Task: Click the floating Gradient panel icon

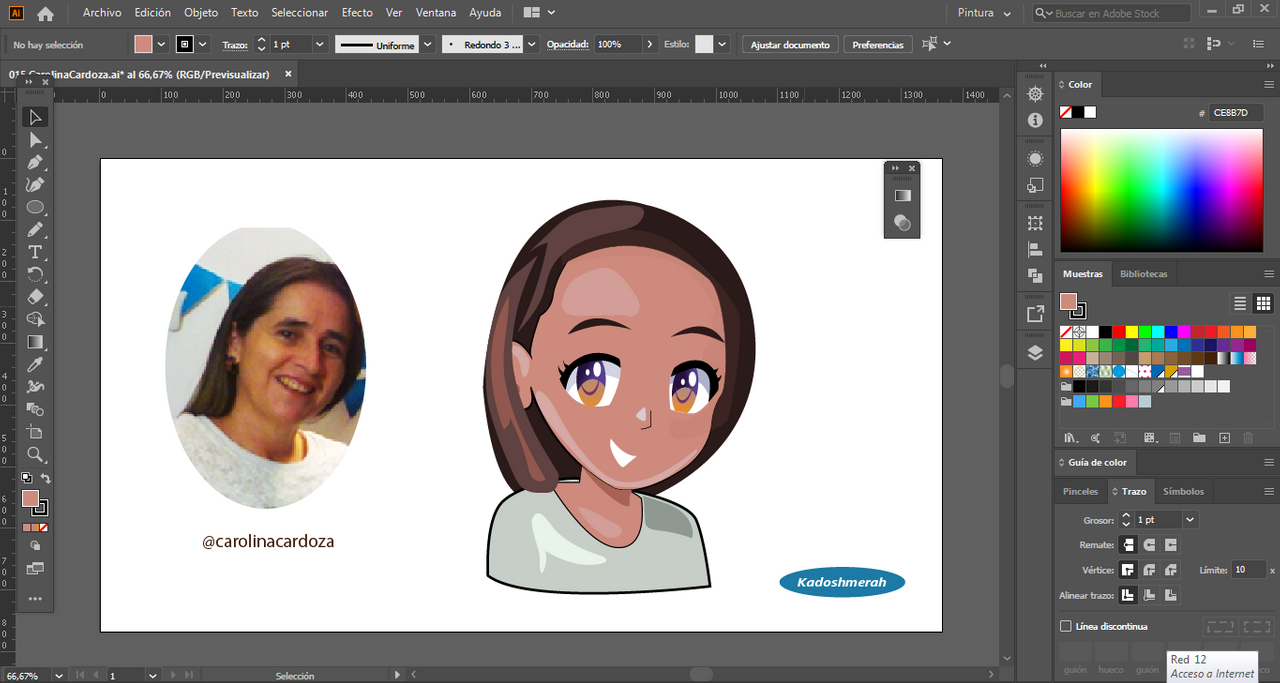Action: 902,196
